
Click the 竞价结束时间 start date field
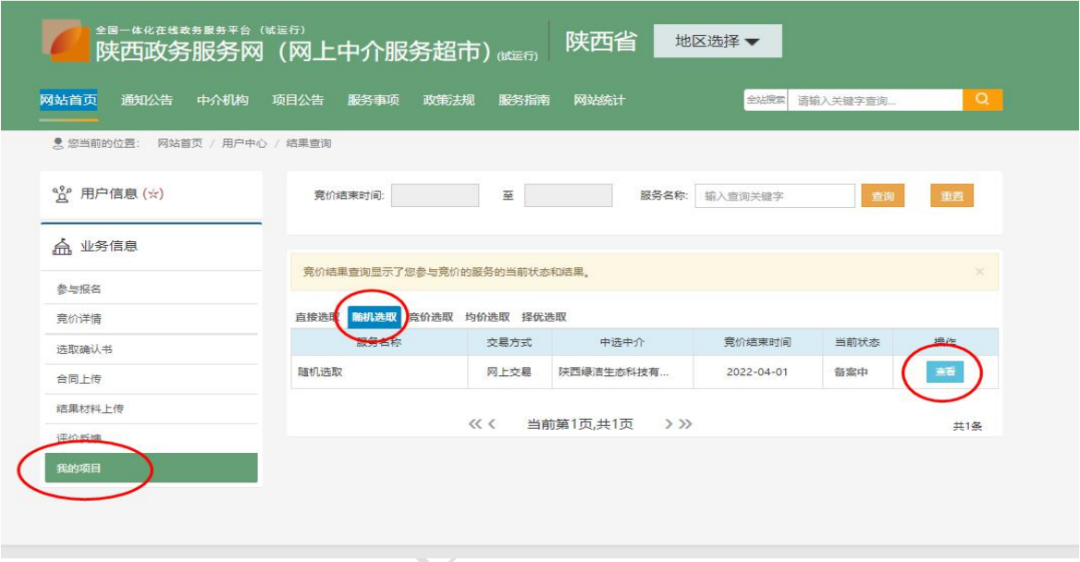click(435, 196)
